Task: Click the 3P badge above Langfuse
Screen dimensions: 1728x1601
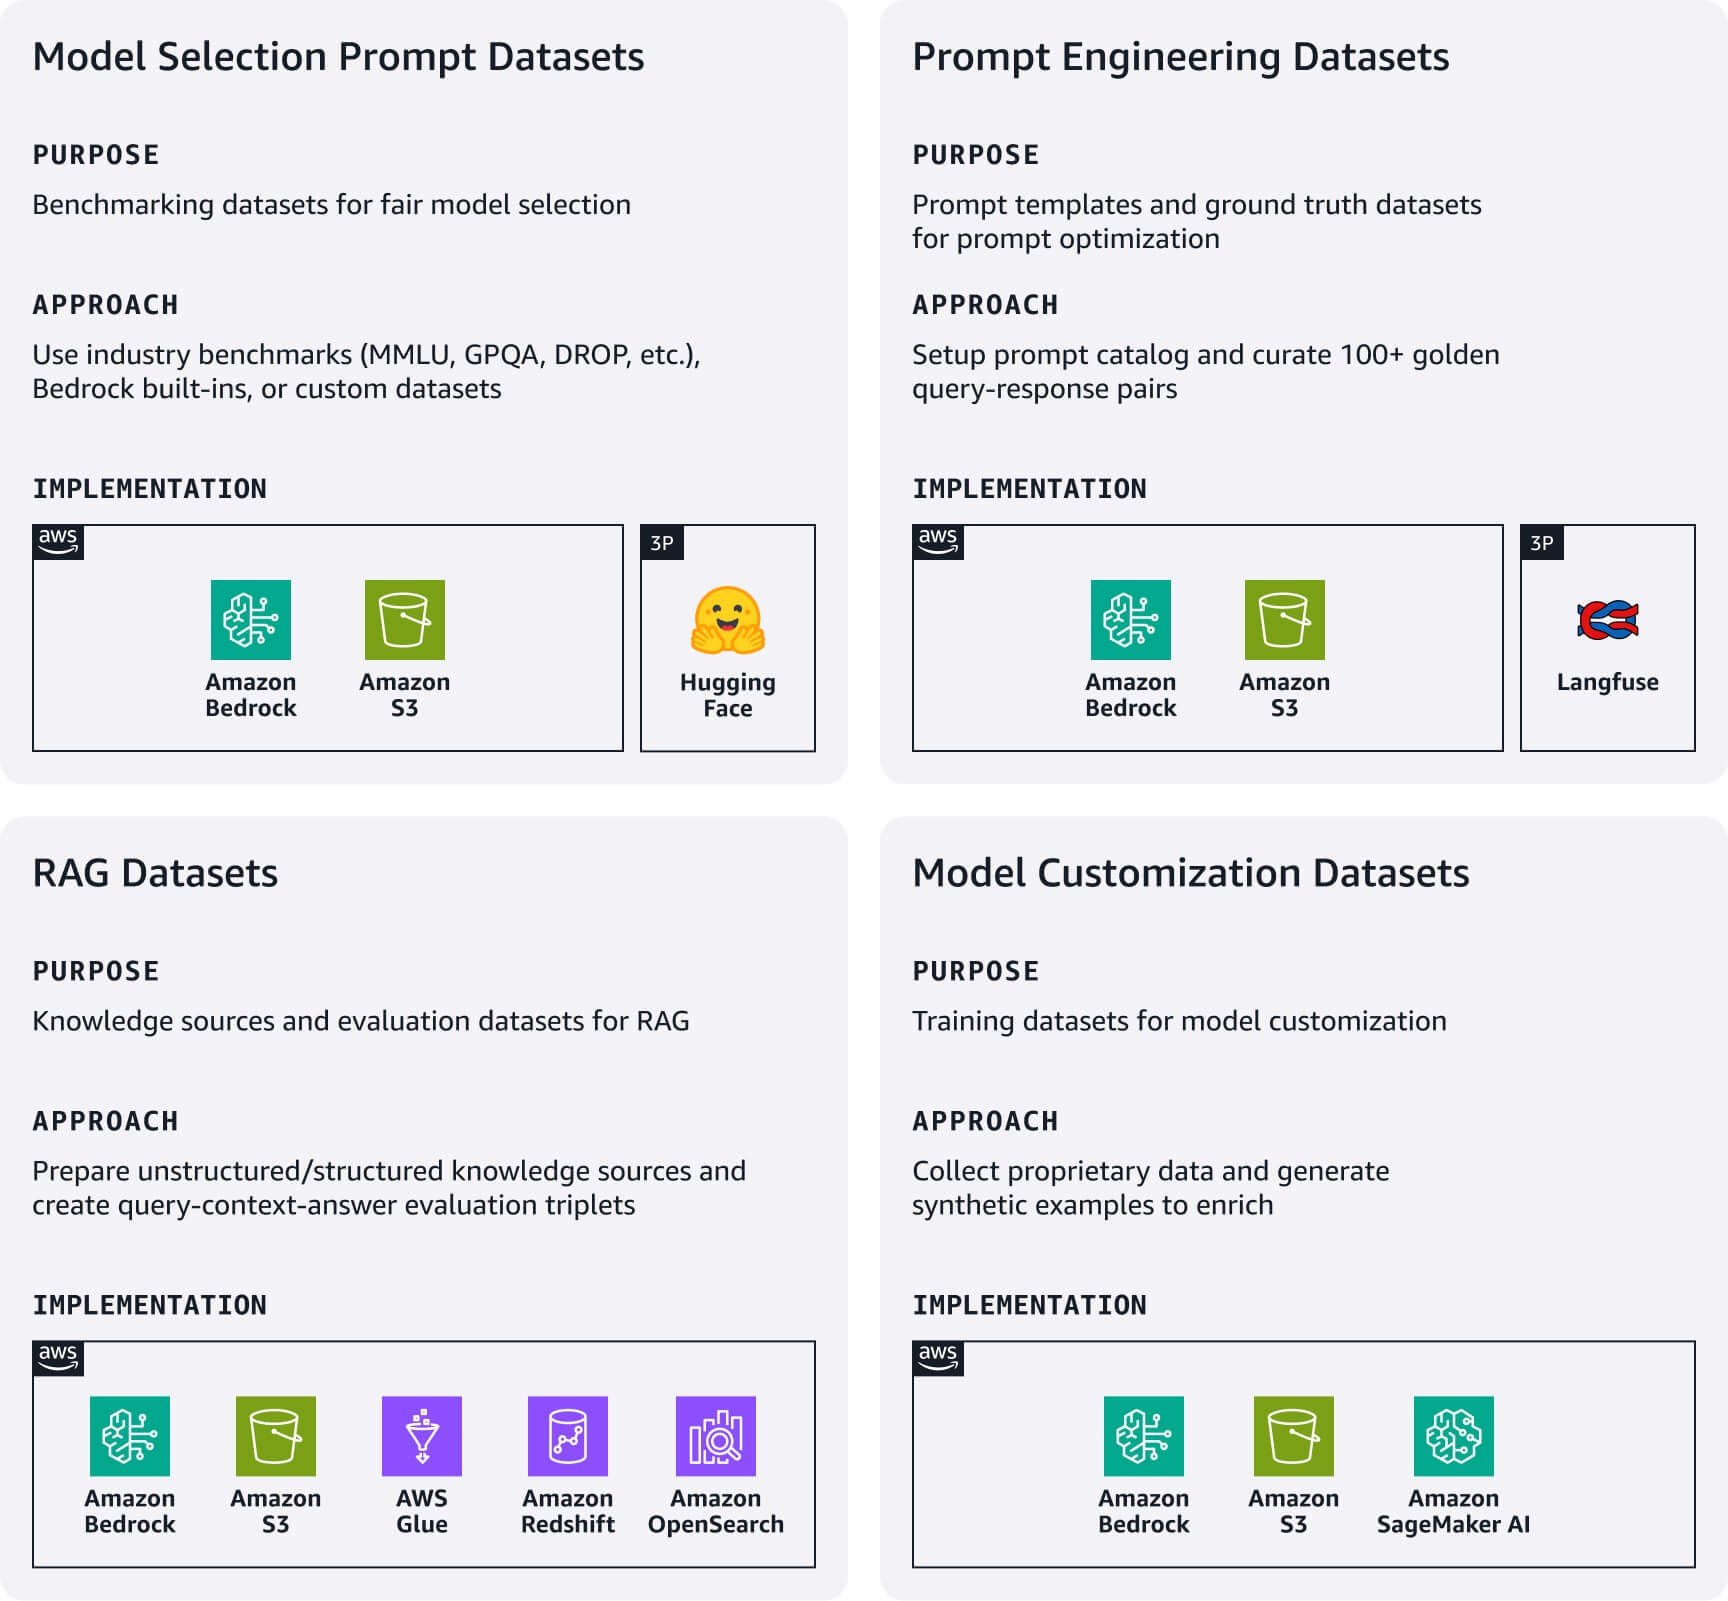Action: pos(1542,542)
